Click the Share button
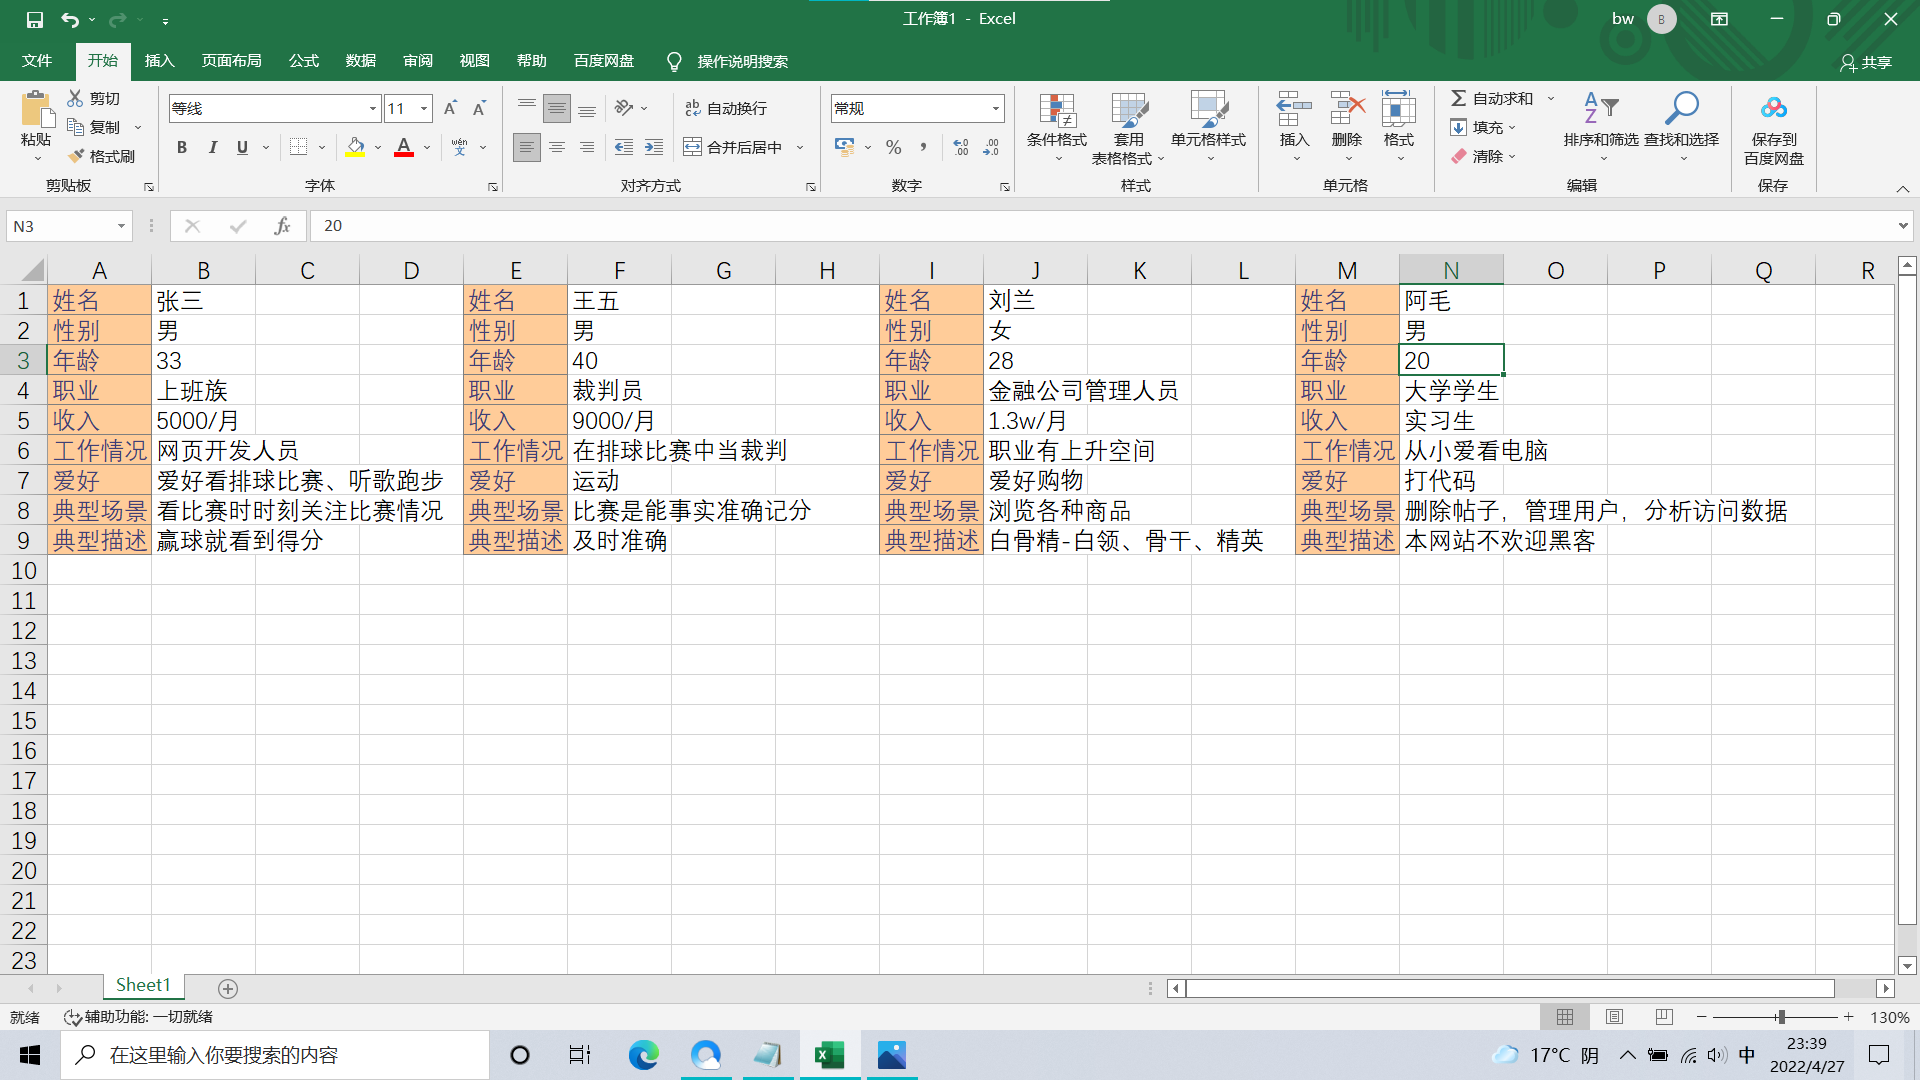The image size is (1920, 1080). [x=1866, y=62]
